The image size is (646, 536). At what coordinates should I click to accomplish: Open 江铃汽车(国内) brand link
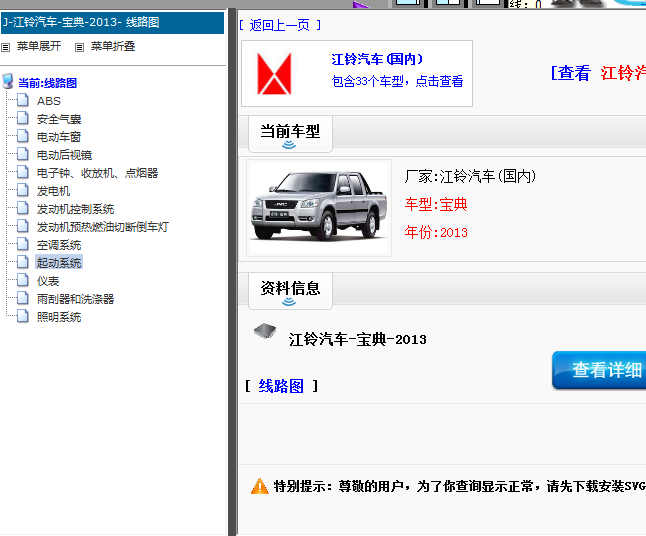[377, 59]
